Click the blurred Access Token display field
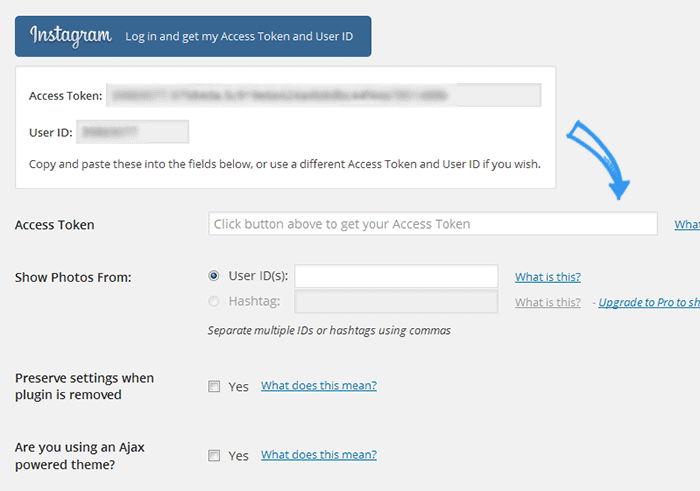Screen dimensions: 700x491 coord(324,95)
